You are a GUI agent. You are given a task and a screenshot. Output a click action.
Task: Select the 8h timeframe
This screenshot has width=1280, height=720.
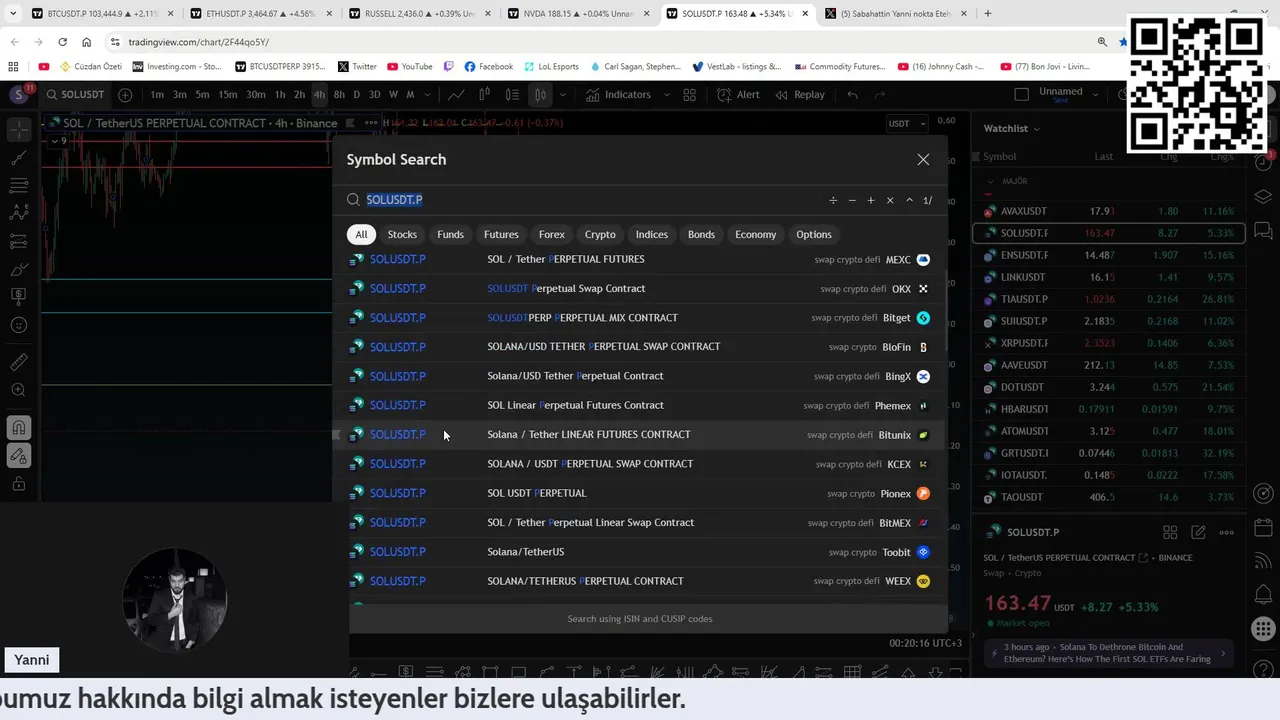(339, 95)
